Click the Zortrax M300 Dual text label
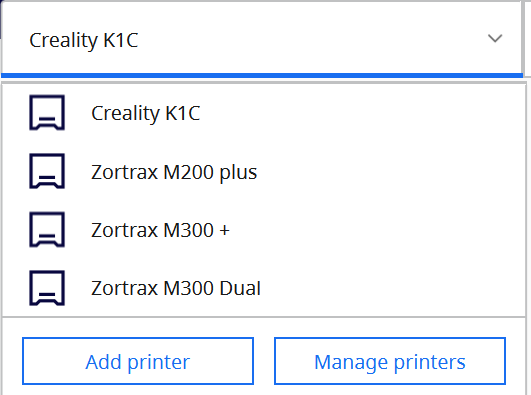The width and height of the screenshot is (531, 395). coord(176,288)
